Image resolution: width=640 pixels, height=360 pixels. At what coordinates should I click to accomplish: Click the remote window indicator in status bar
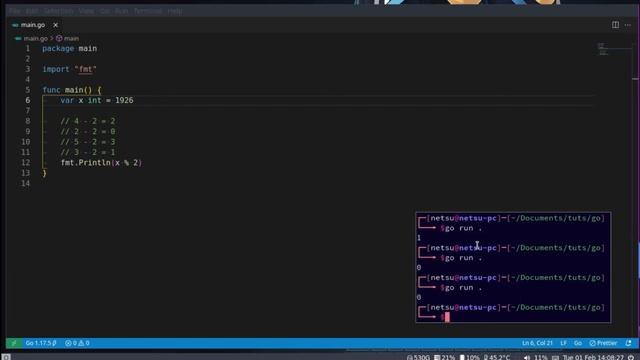click(13, 343)
